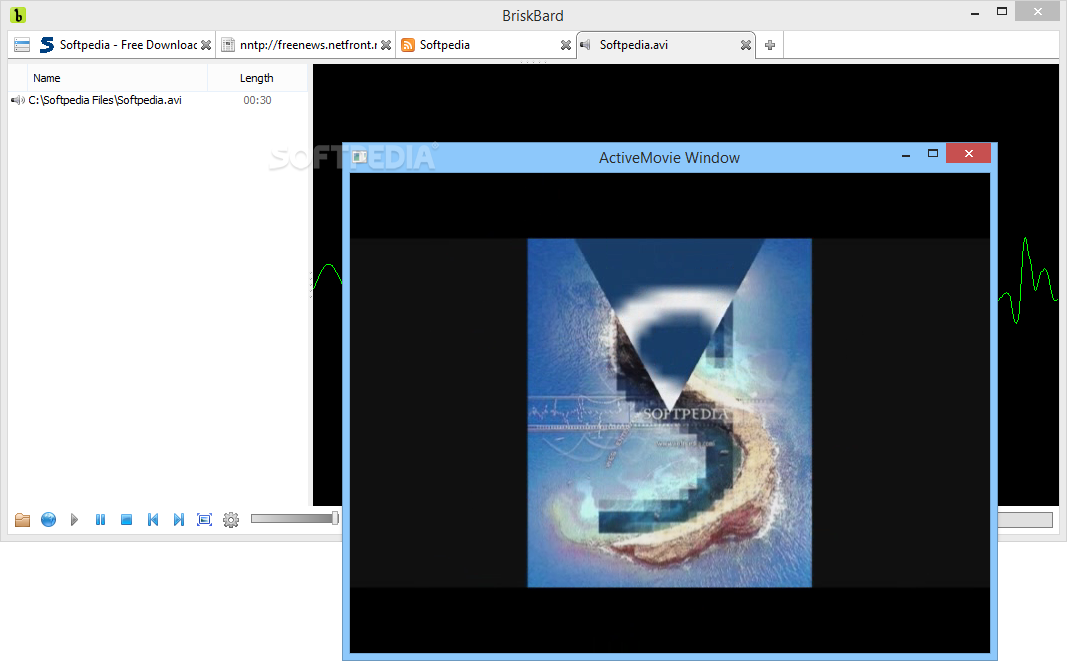Pause the Softpedia.avi playback
1067x661 pixels.
pos(100,520)
